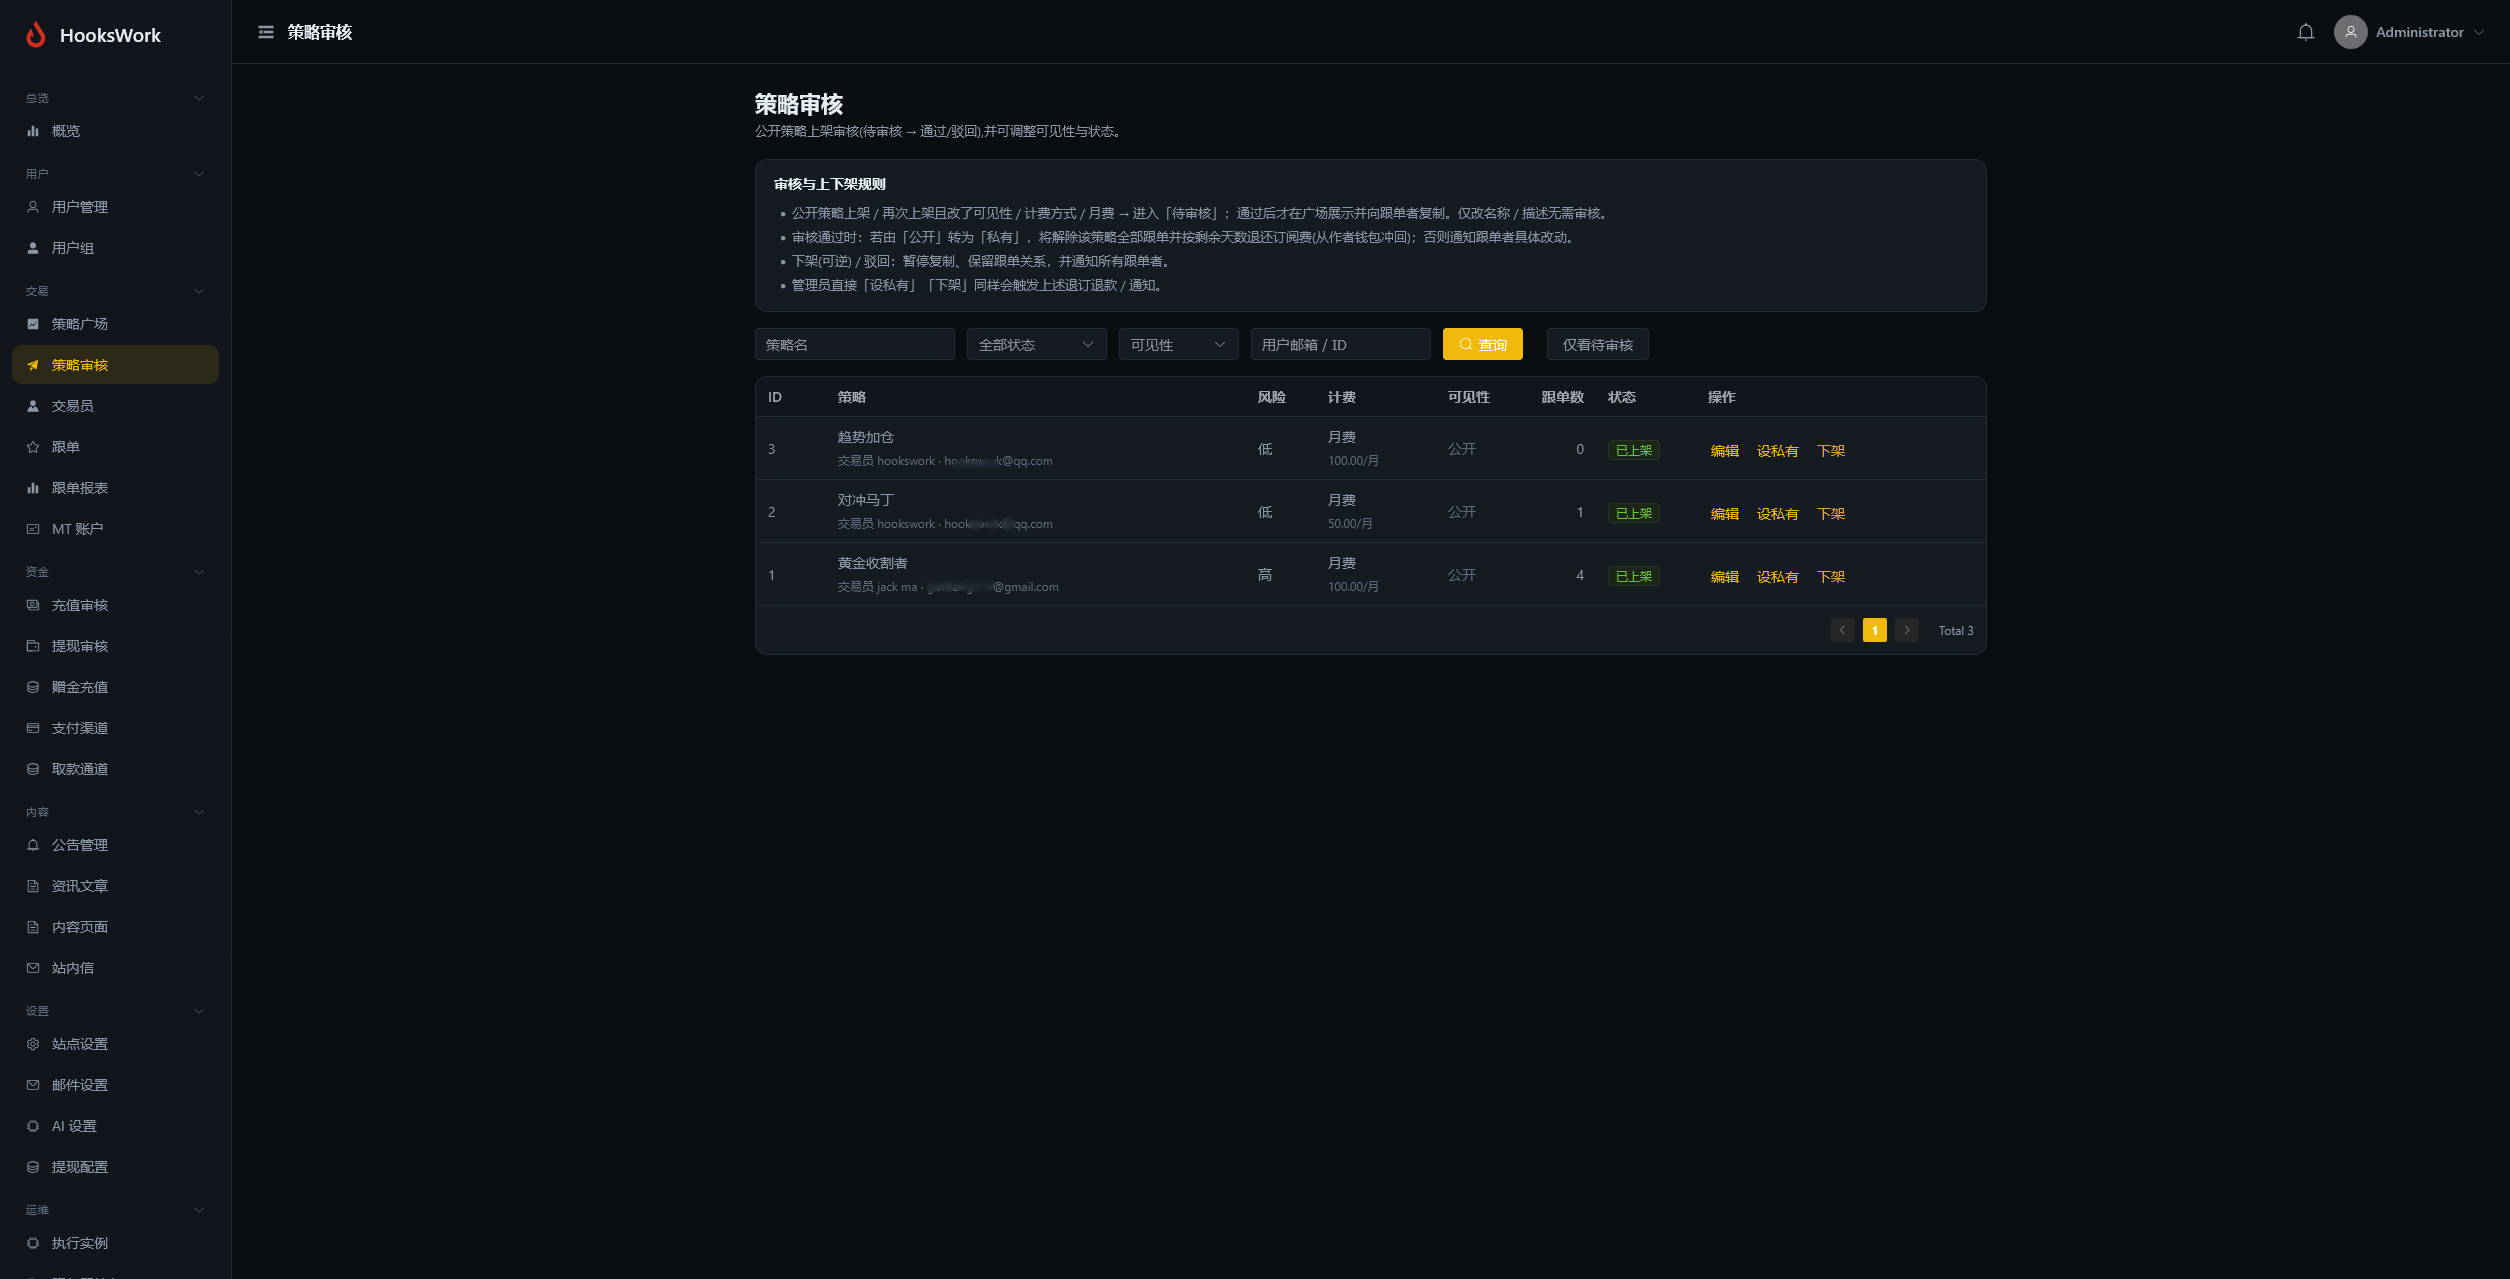Click 设私有 for strategy 黄金收割者
The height and width of the screenshot is (1279, 2510).
point(1777,577)
